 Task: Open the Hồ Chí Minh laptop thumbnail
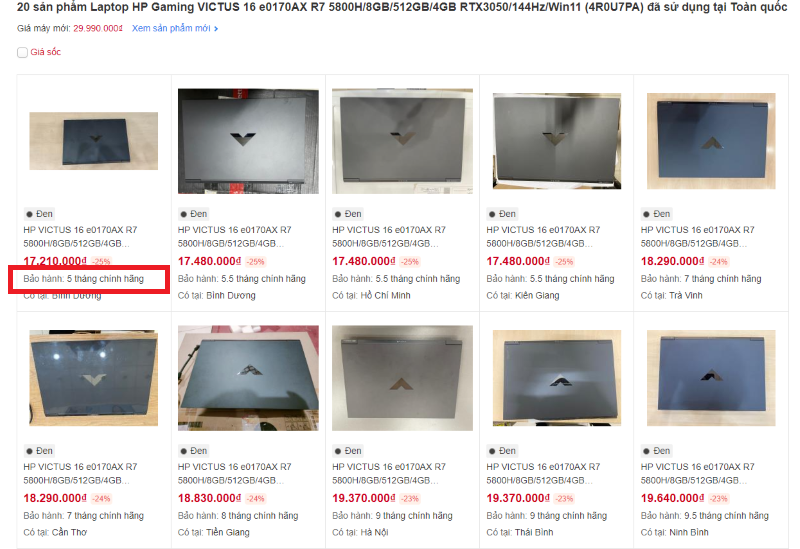(402, 141)
